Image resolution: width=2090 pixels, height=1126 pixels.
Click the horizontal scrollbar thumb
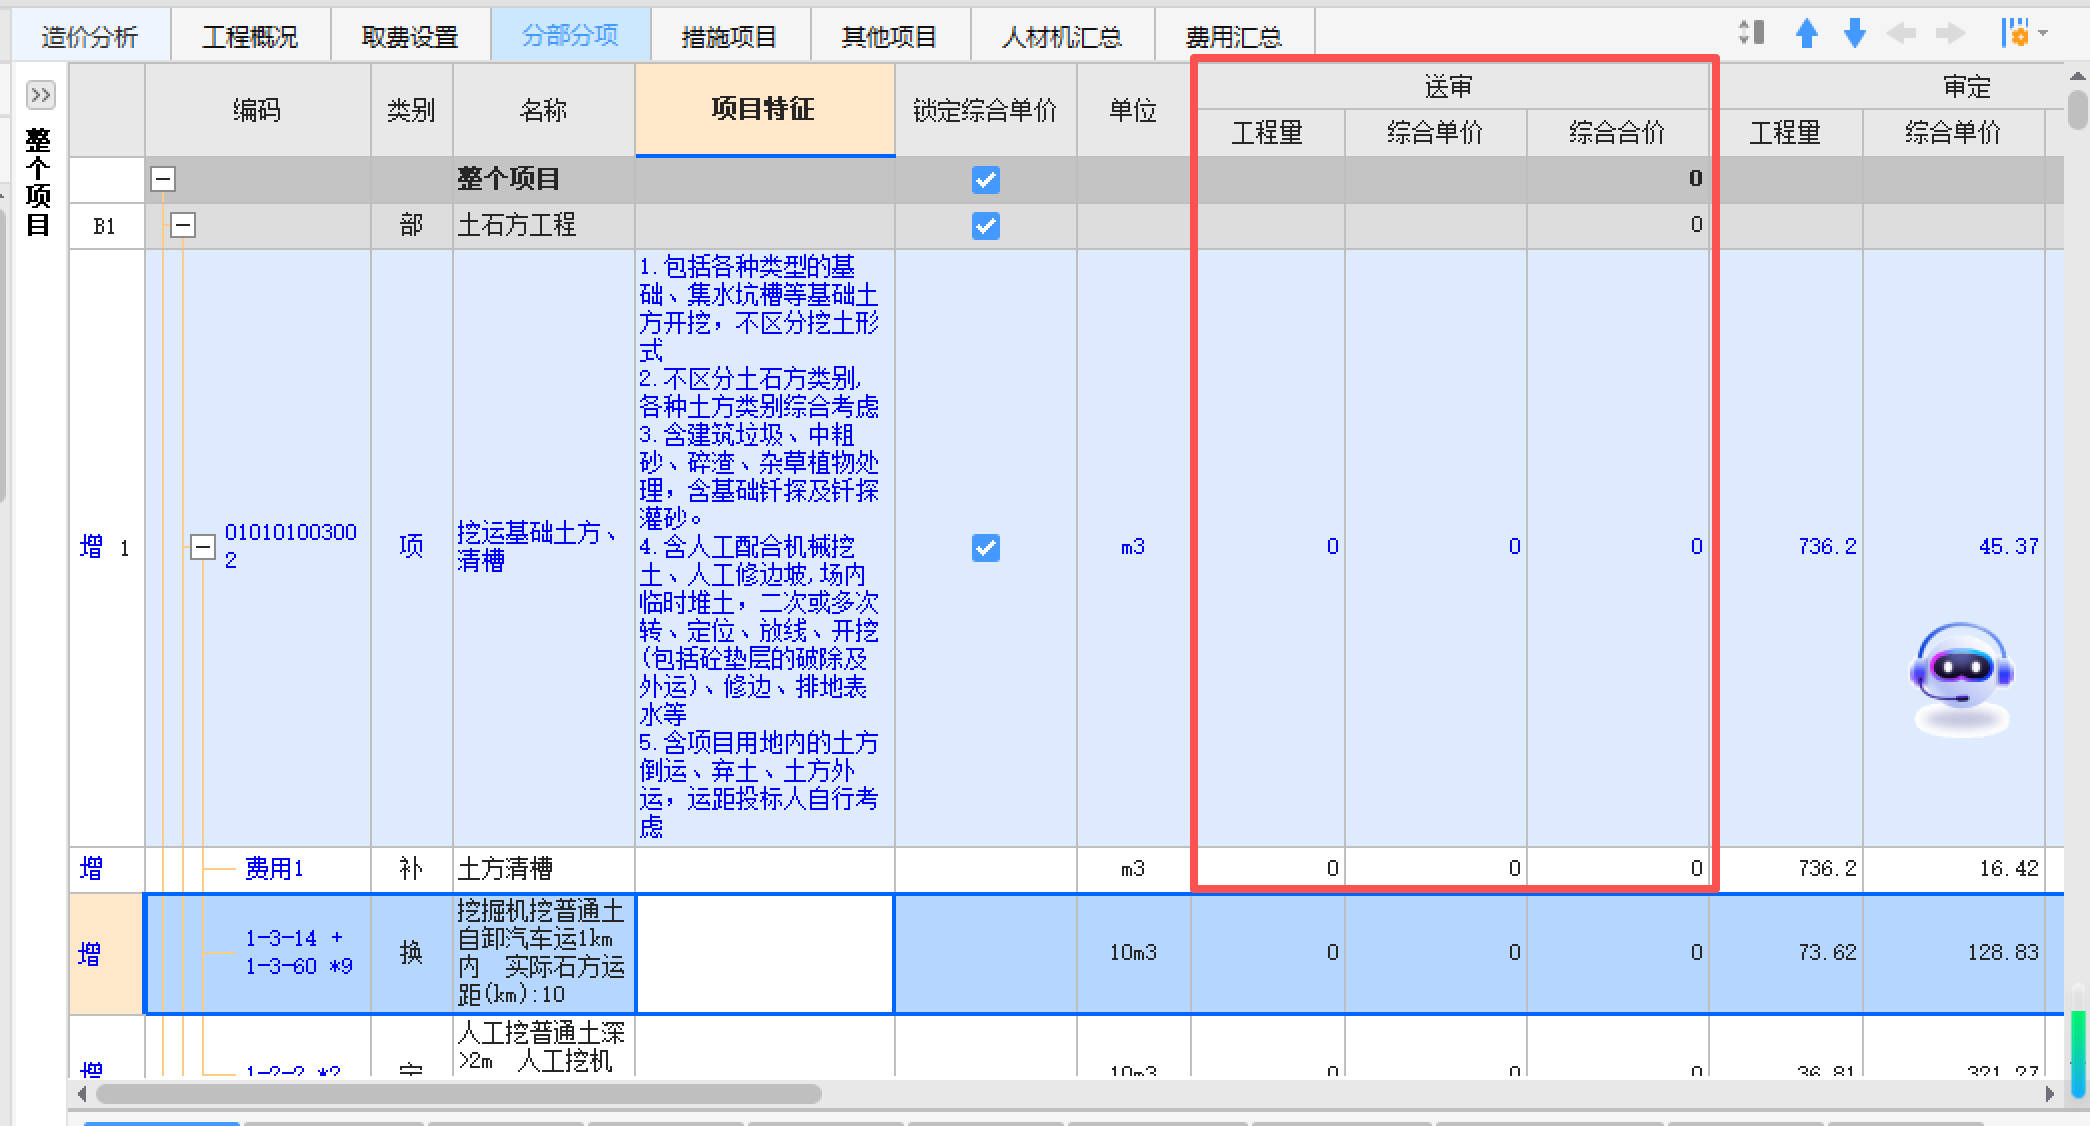pyautogui.click(x=458, y=1094)
